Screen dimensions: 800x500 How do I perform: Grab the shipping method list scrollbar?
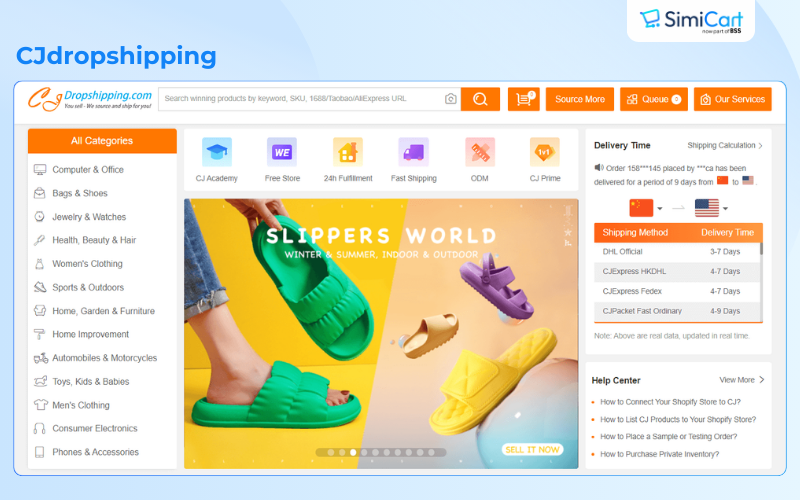pos(761,249)
